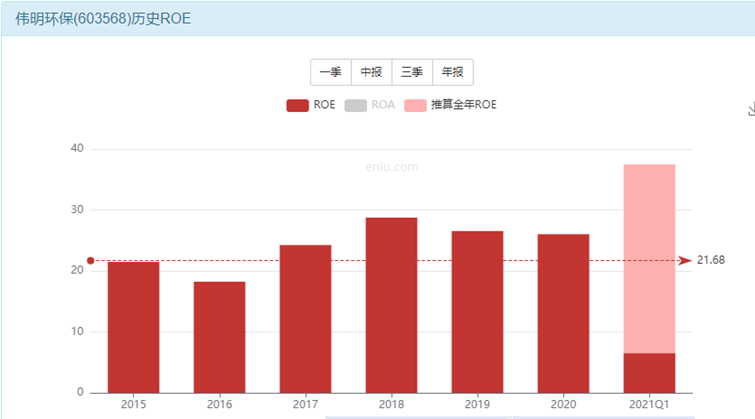Click the greyed ROA legend label
The height and width of the screenshot is (419, 755).
point(383,105)
